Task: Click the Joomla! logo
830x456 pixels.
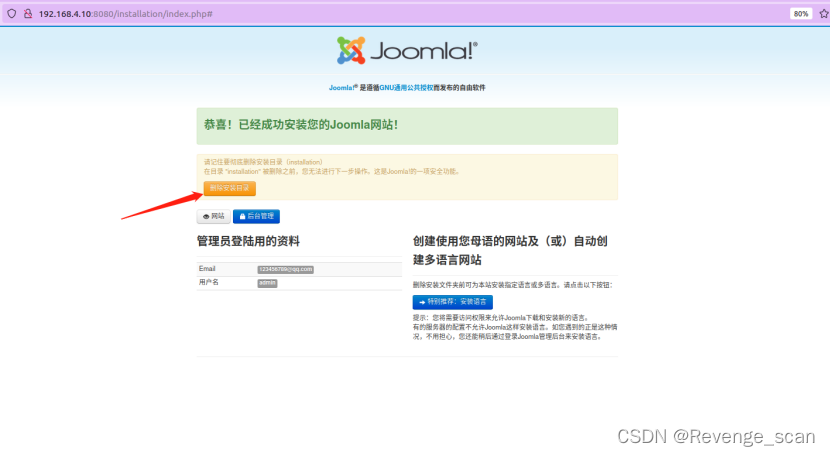Action: coord(407,51)
